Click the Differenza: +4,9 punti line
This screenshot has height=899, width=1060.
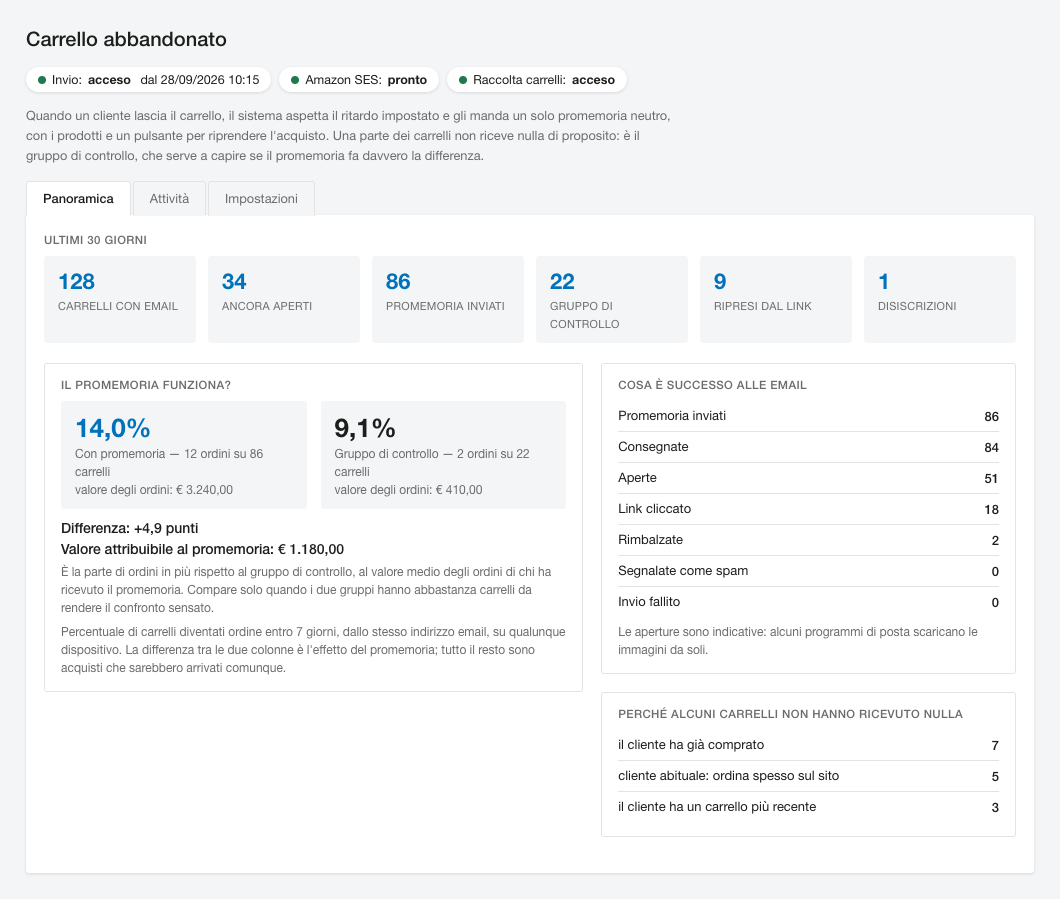pyautogui.click(x=130, y=528)
